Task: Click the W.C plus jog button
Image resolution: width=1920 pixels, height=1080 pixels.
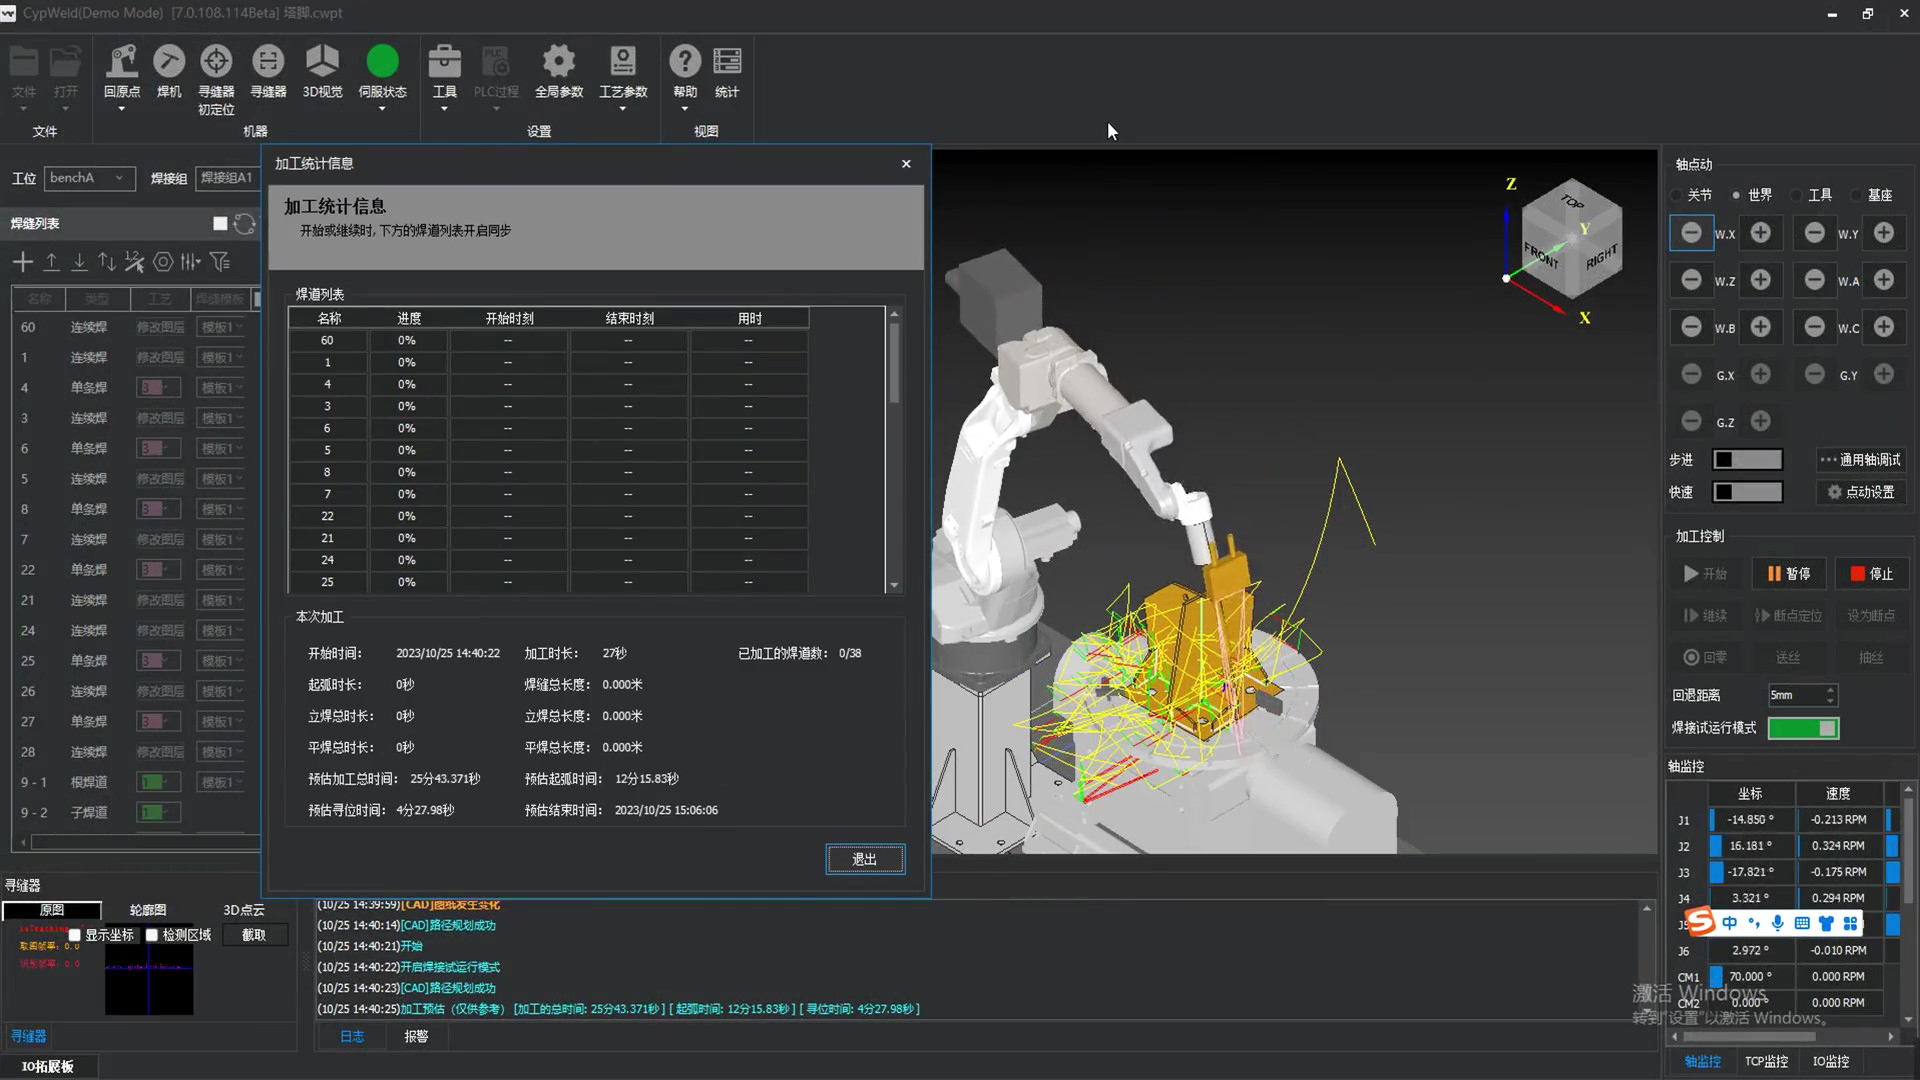Action: pyautogui.click(x=1884, y=327)
